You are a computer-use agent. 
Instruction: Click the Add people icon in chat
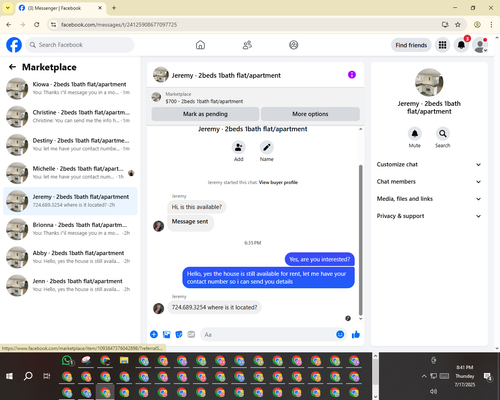[x=238, y=147]
